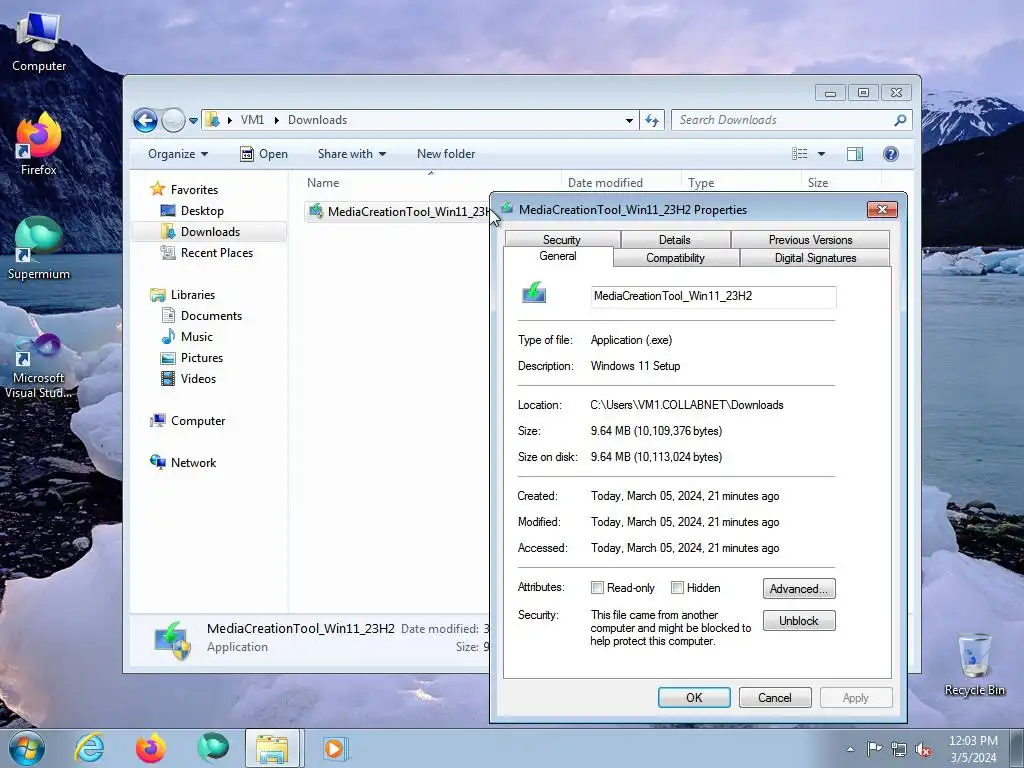
Task: Click the Open toolbar button
Action: [x=264, y=154]
